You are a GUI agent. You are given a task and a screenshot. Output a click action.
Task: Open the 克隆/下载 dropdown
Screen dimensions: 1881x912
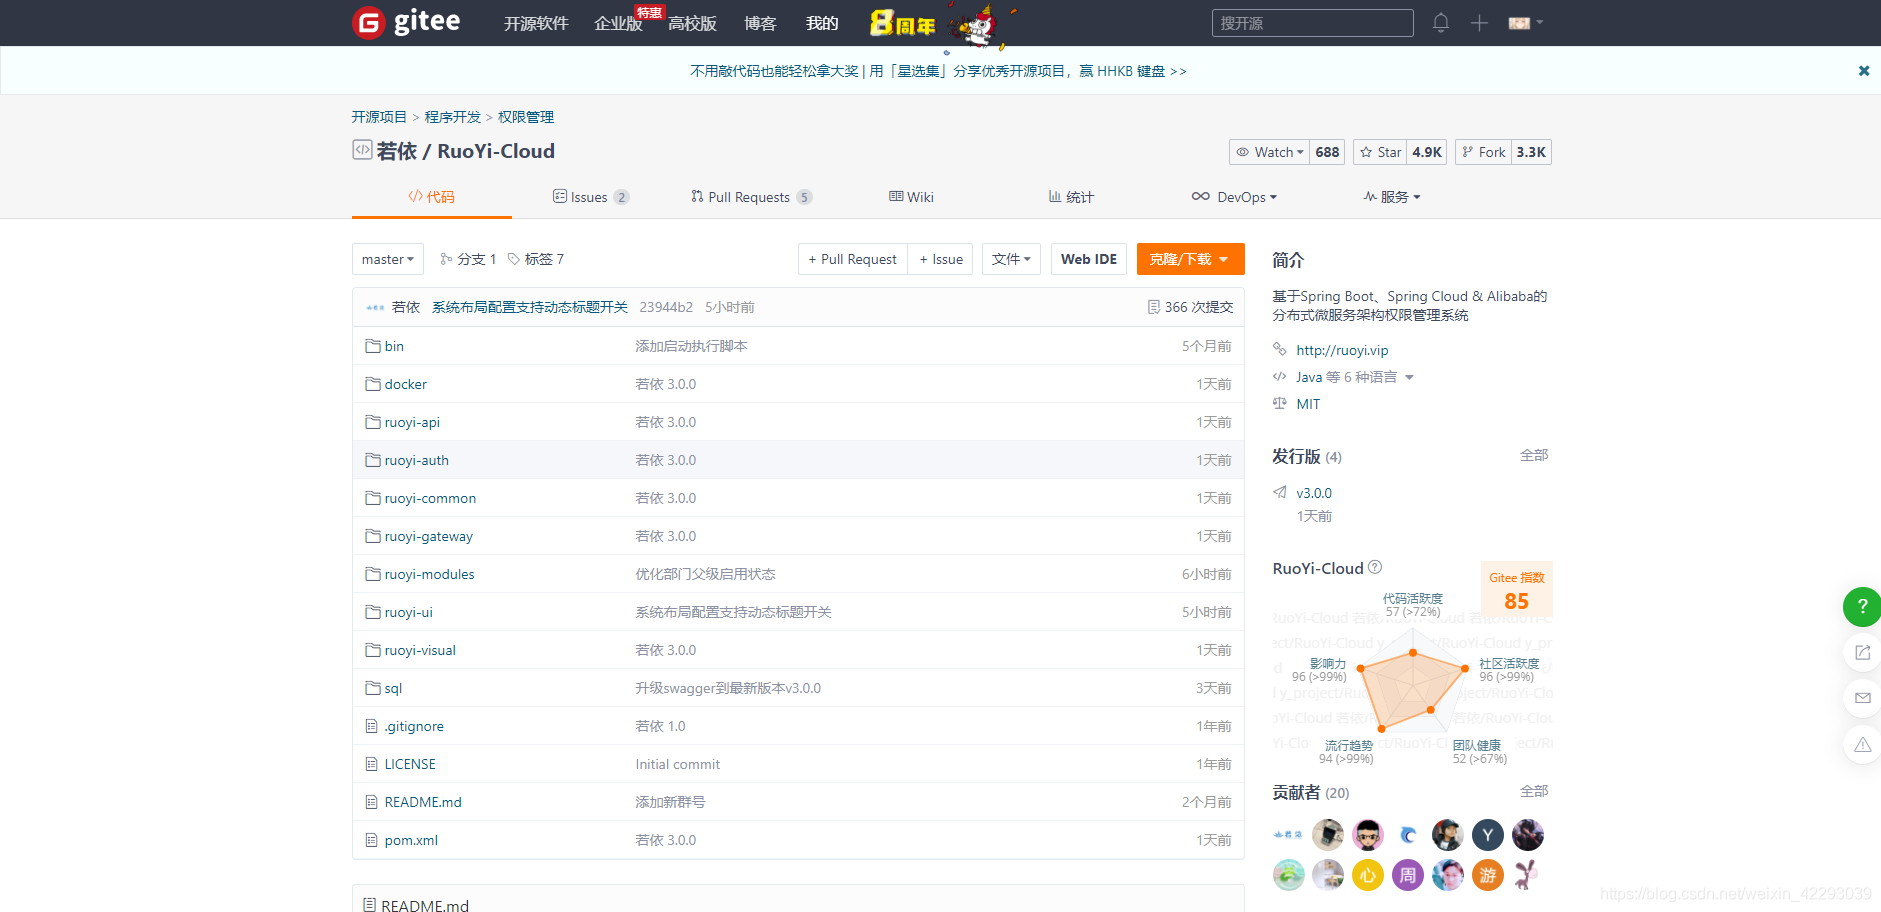click(1190, 259)
